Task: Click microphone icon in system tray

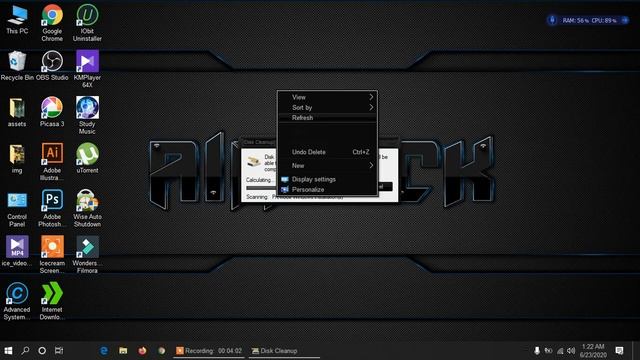Action: pyautogui.click(x=537, y=351)
